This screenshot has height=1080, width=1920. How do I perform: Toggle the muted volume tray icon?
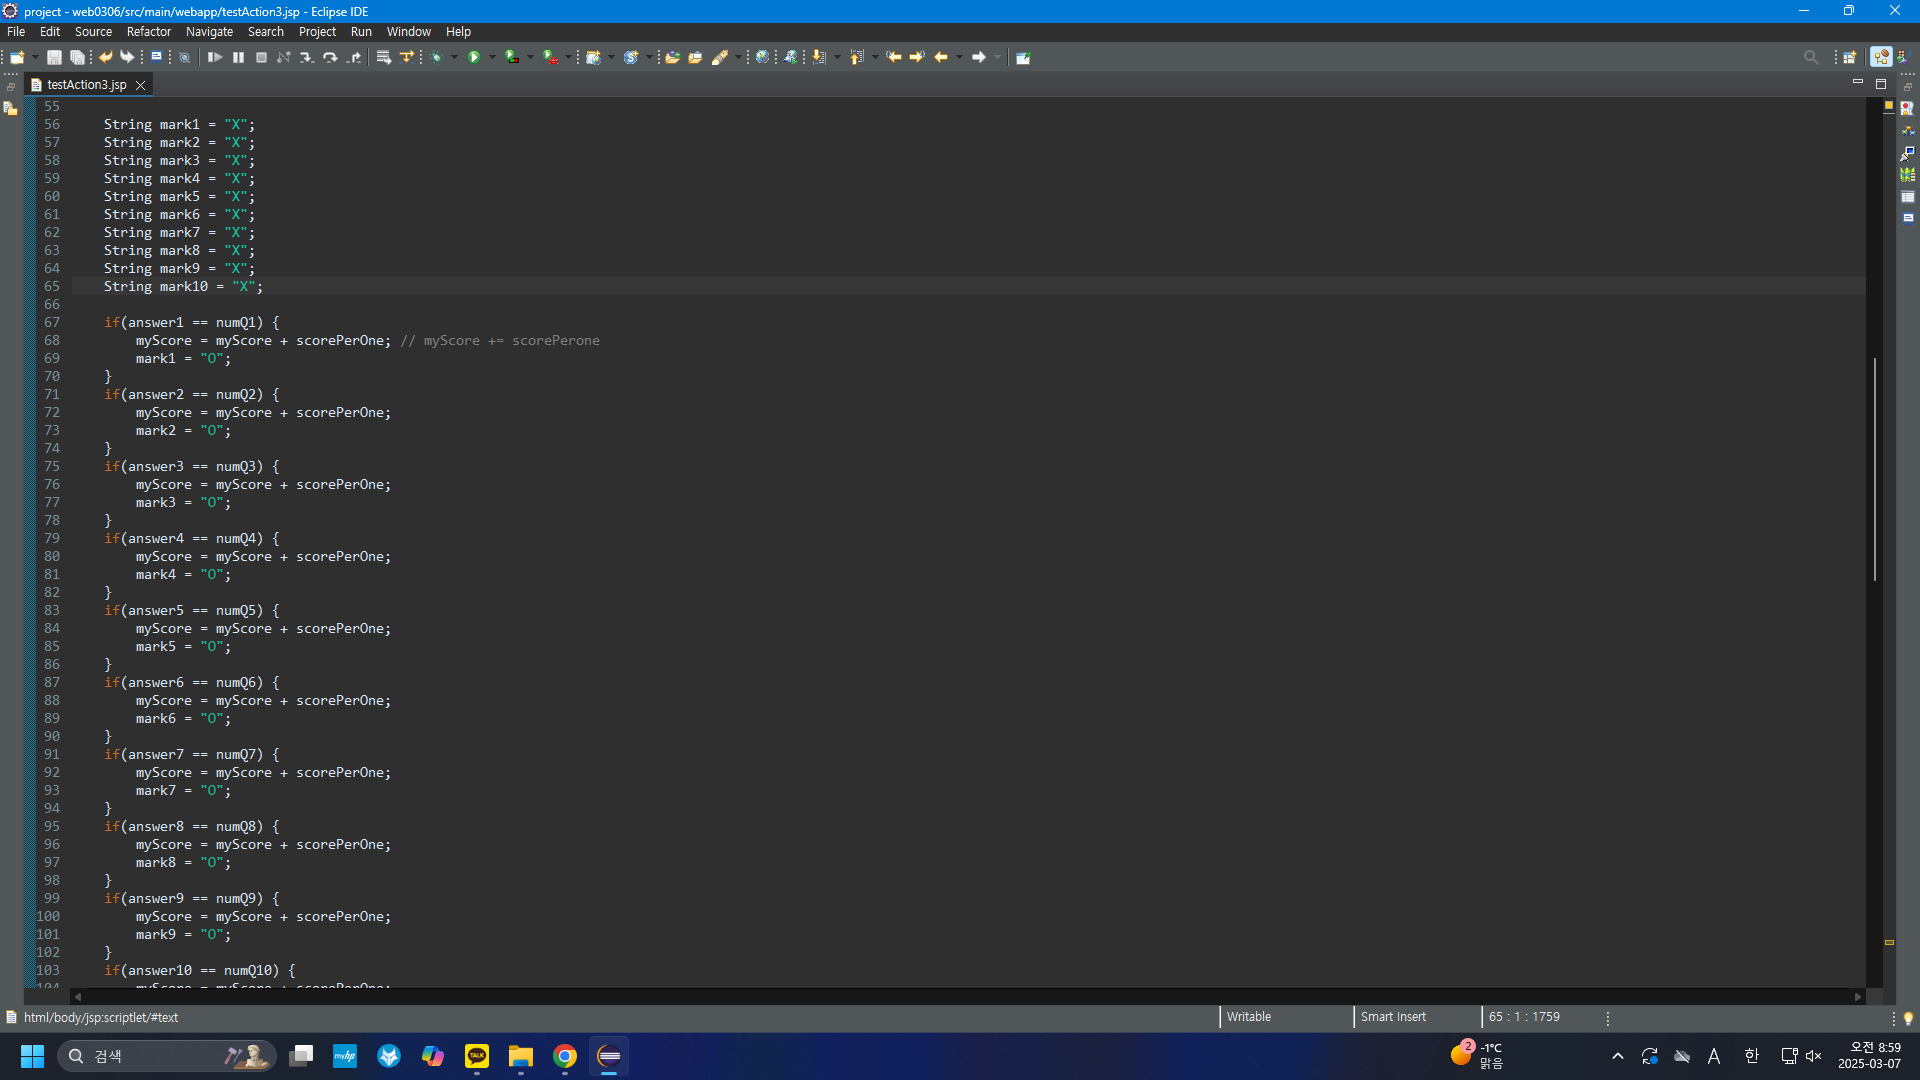coord(1814,1056)
